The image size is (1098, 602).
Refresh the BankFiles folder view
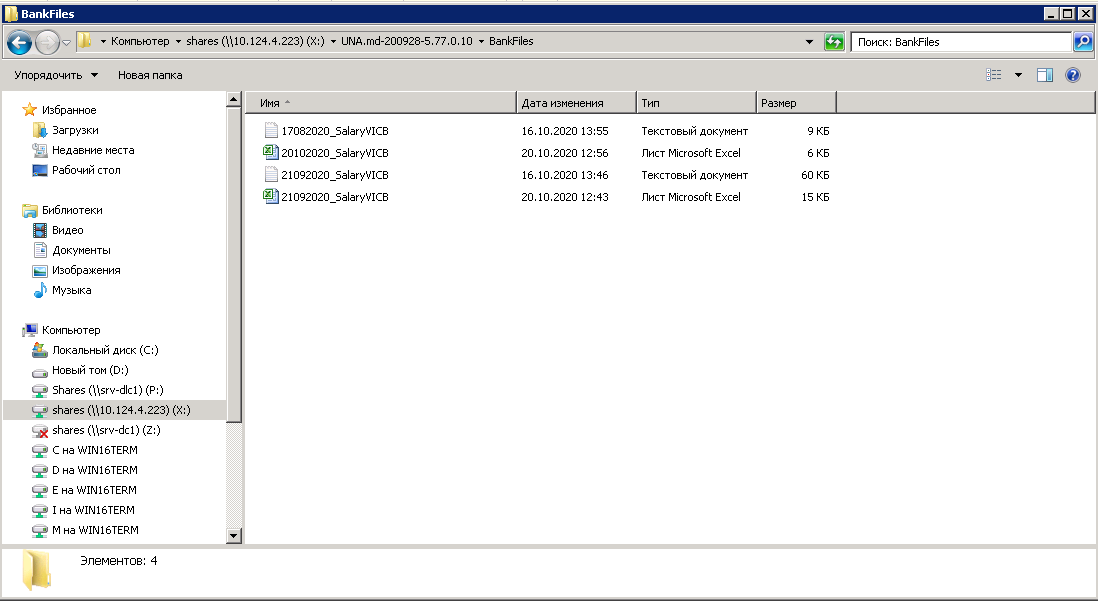[x=833, y=42]
